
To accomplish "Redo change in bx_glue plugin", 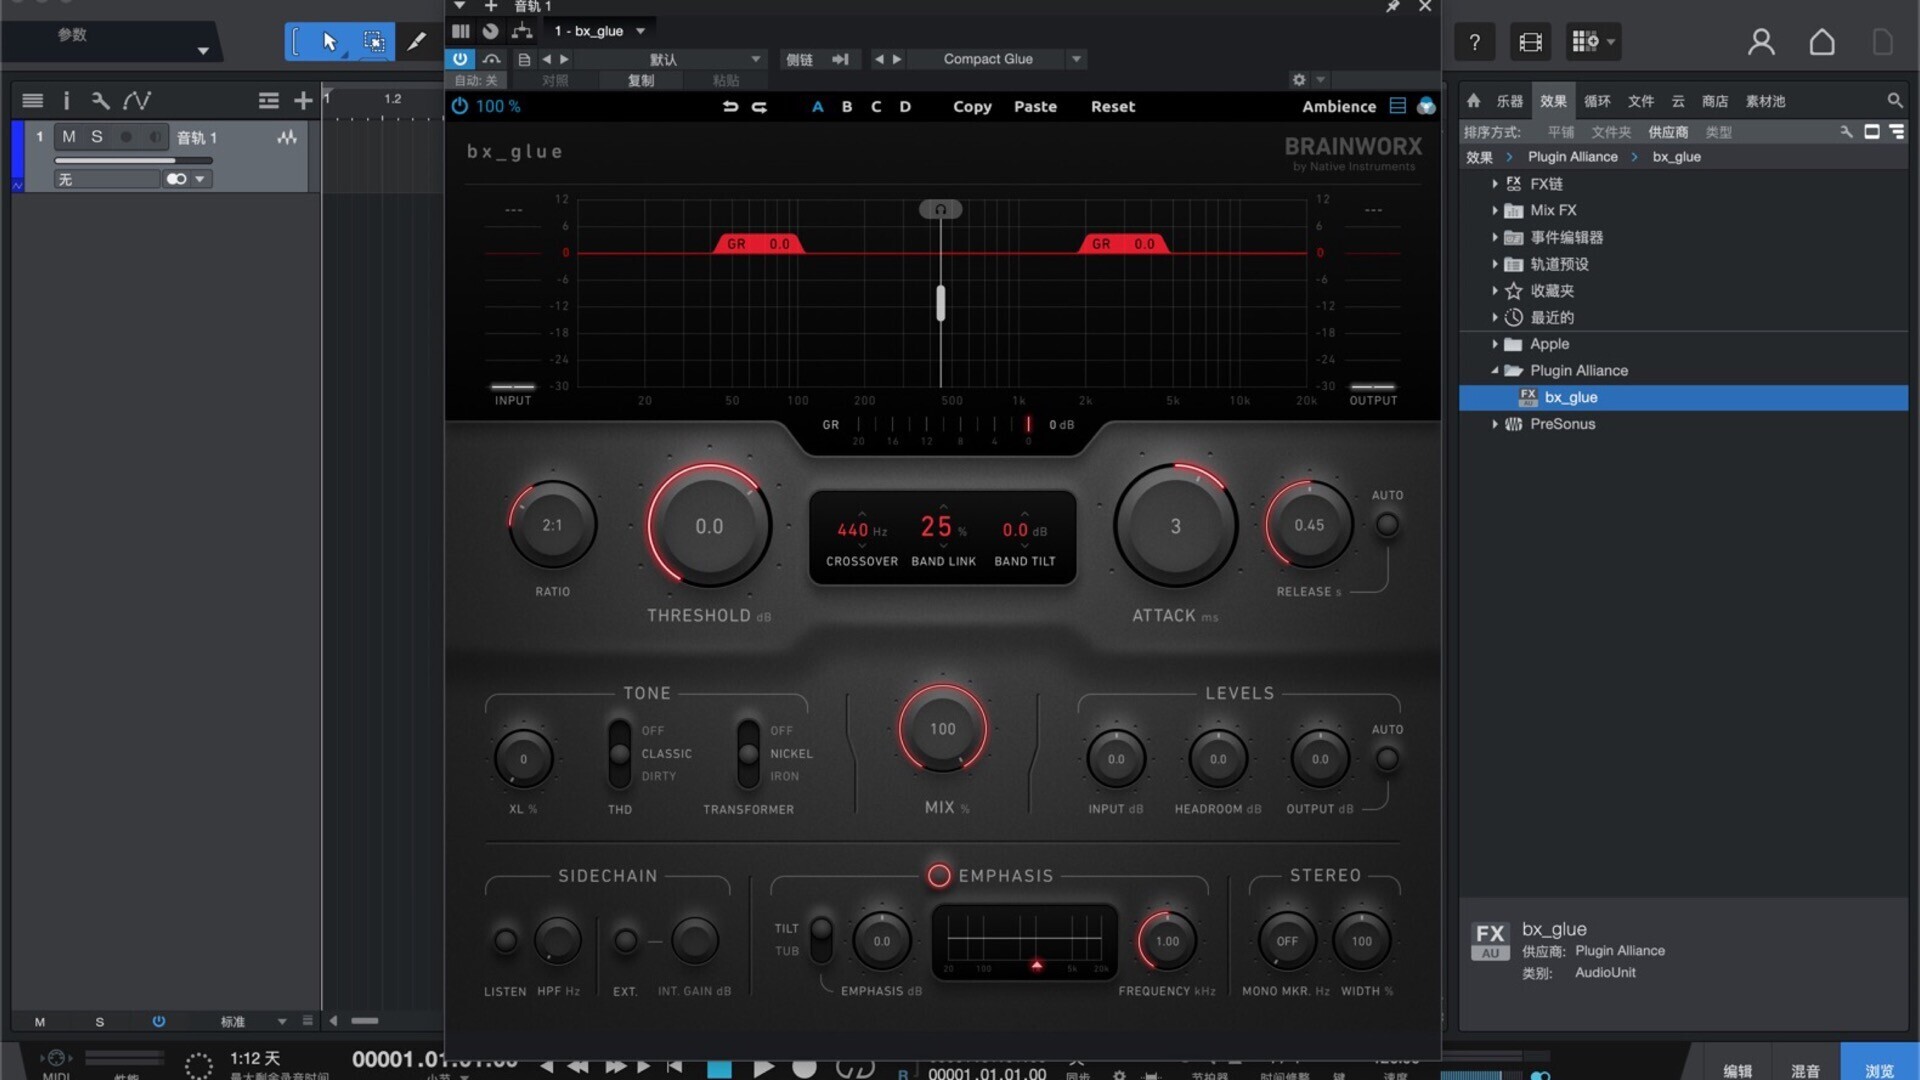I will (x=760, y=106).
